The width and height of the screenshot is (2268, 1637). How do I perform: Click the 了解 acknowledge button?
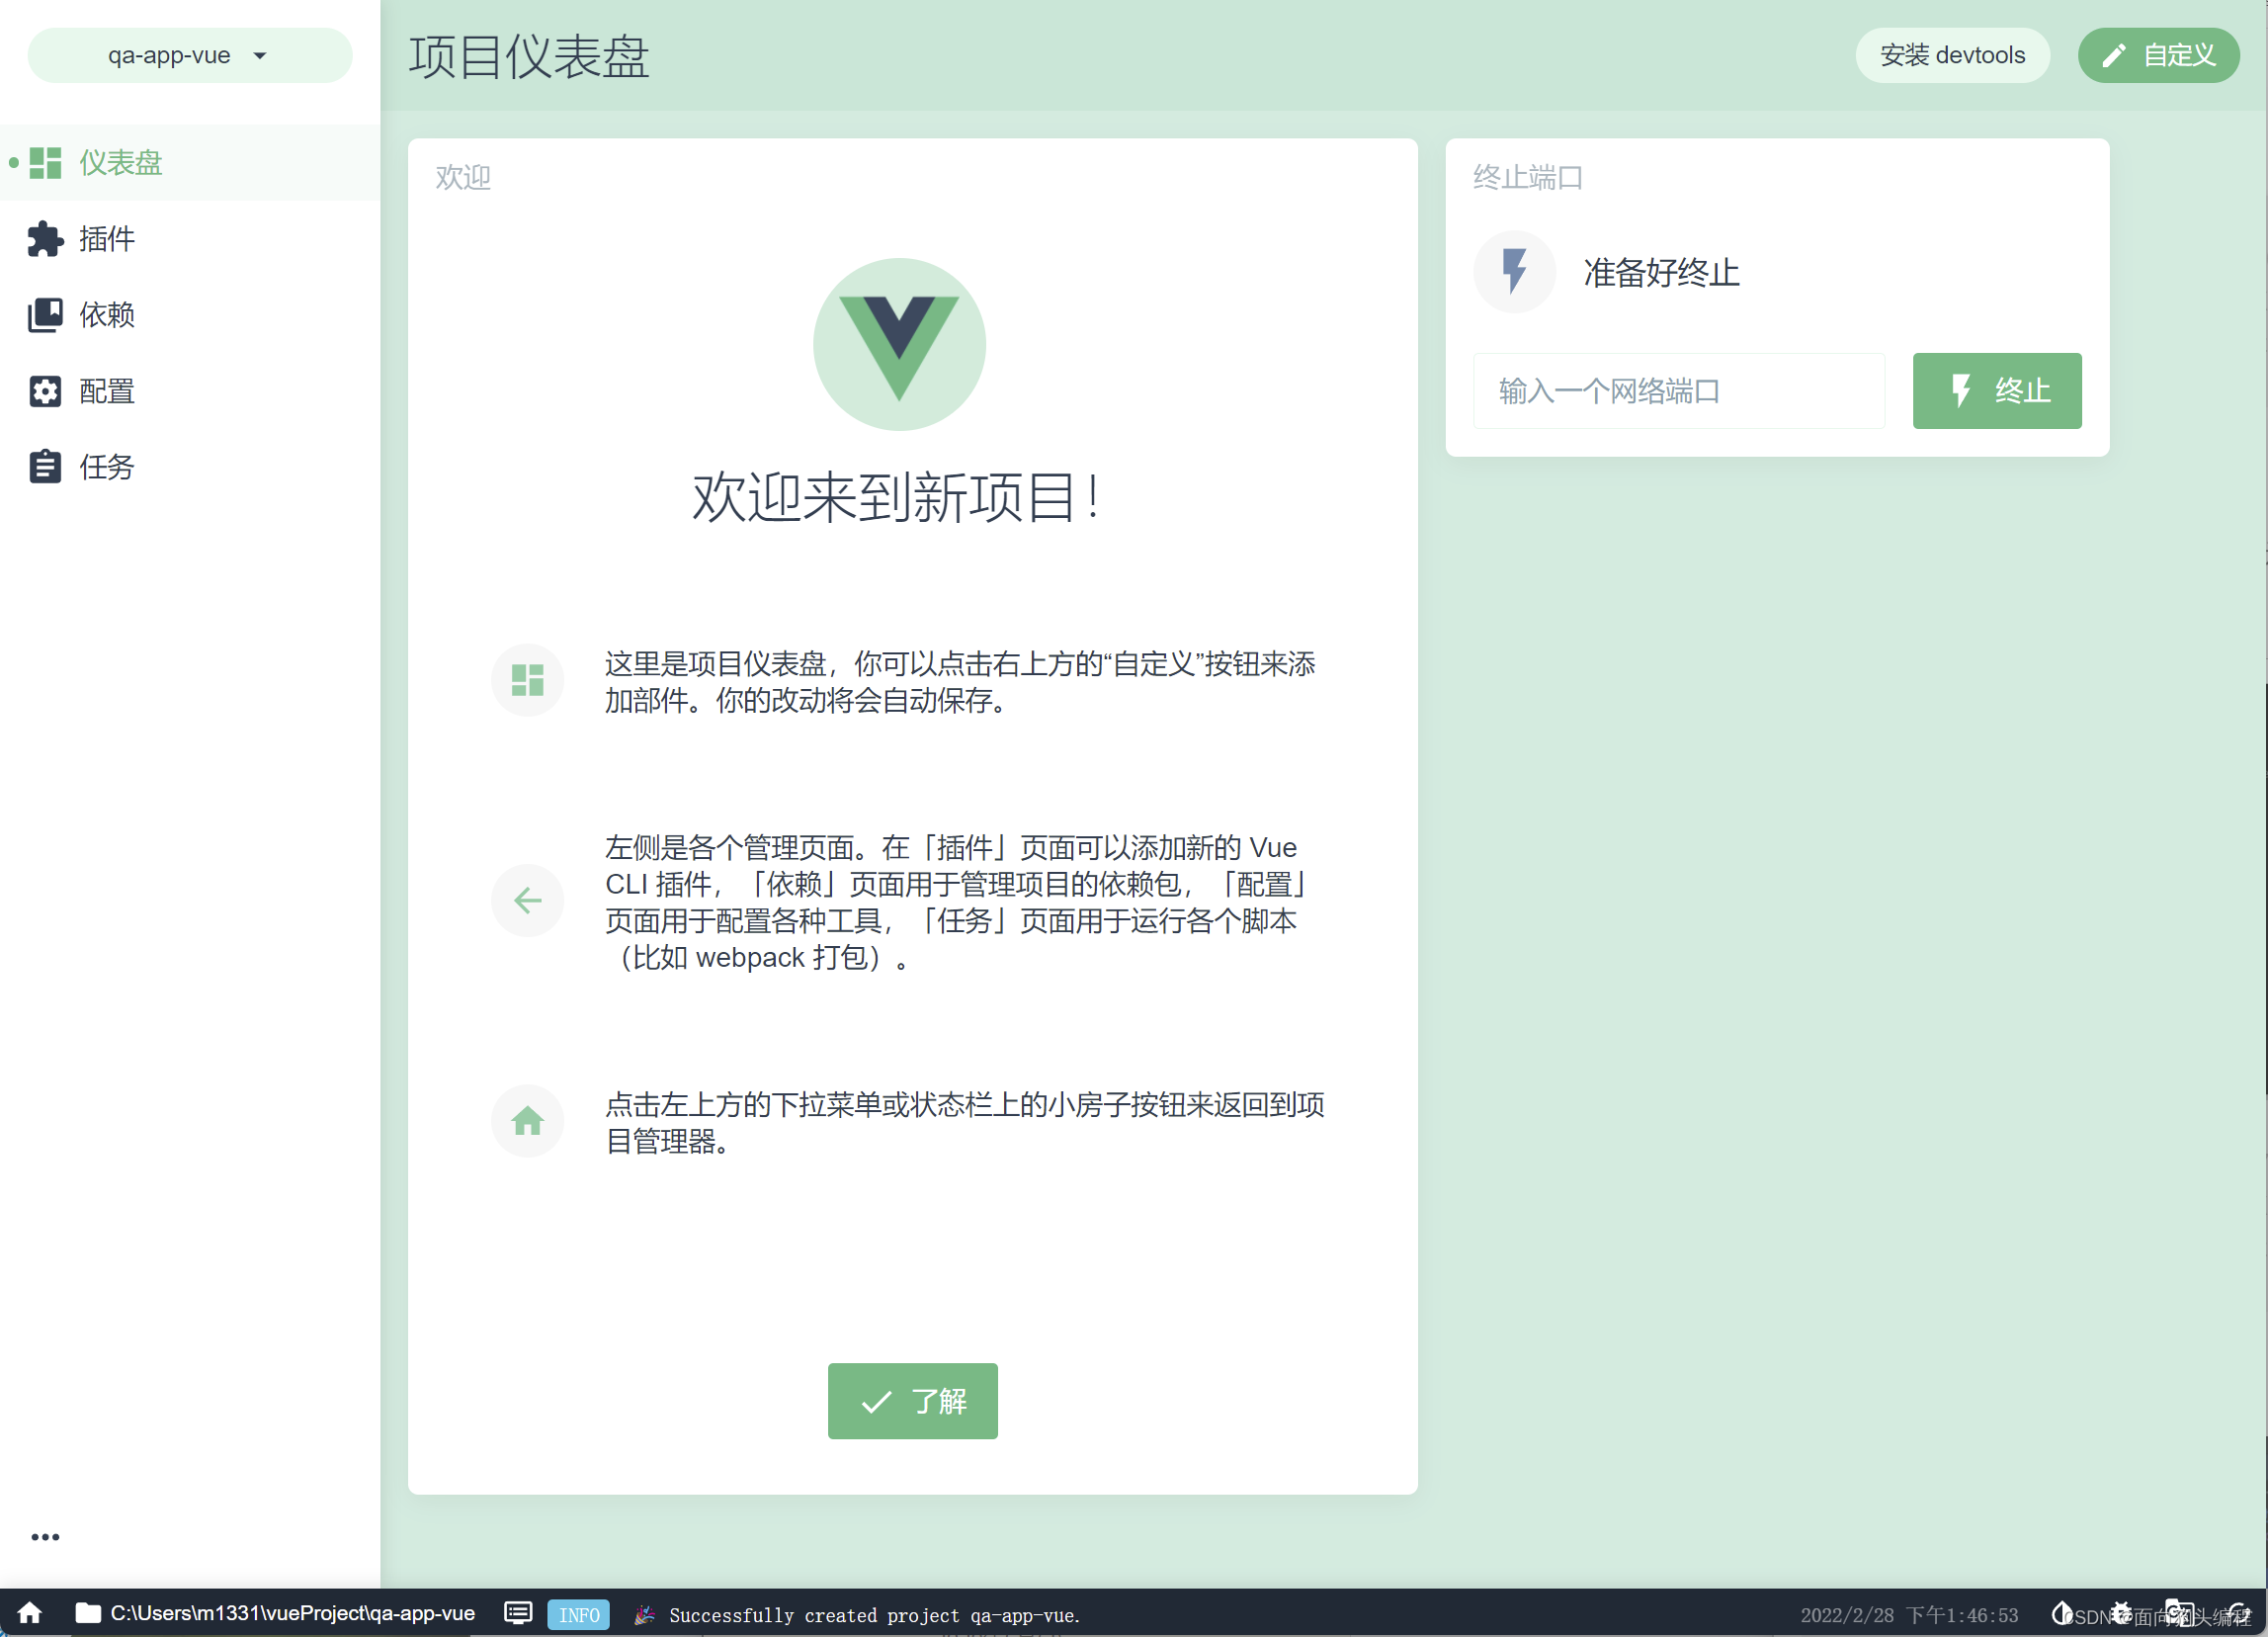tap(911, 1401)
